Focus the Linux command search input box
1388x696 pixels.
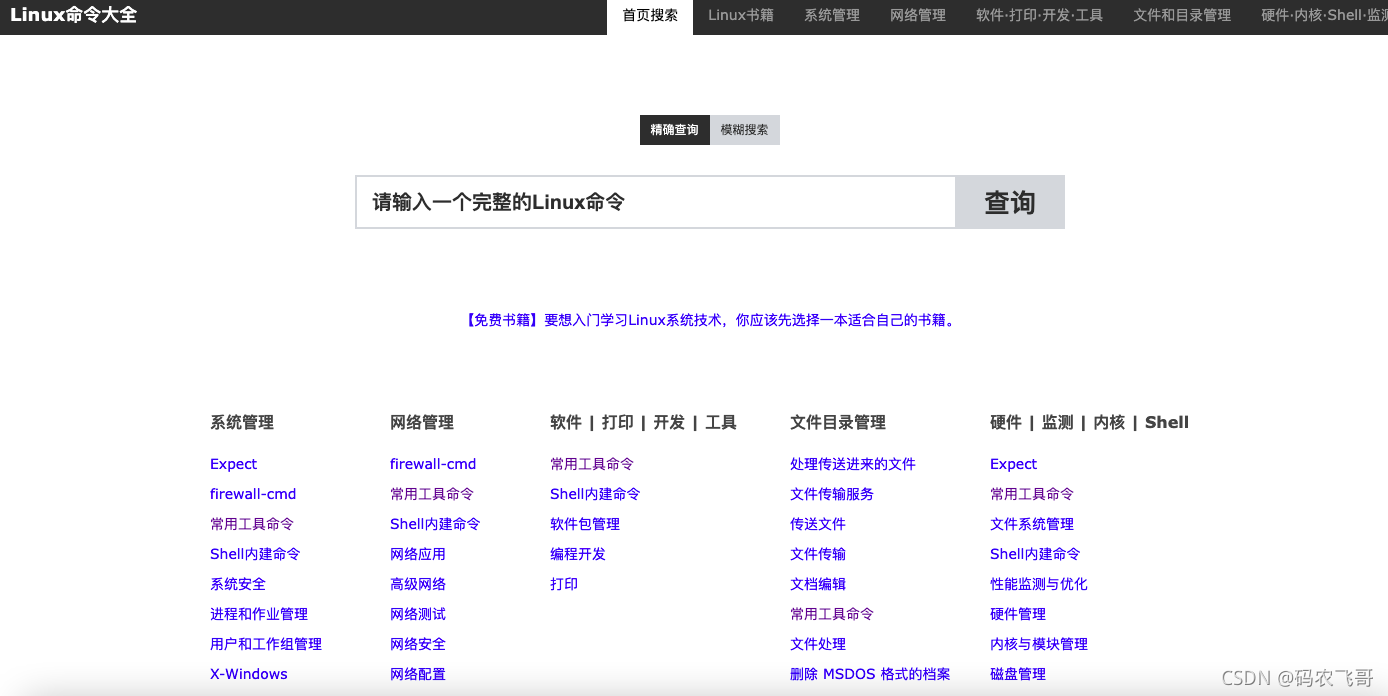point(656,202)
